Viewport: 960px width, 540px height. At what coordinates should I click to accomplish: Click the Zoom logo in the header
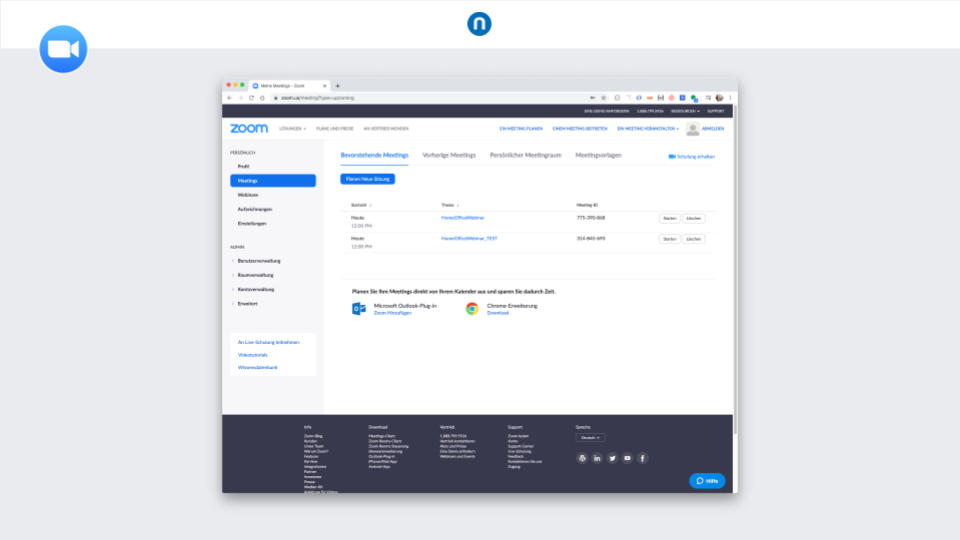[x=248, y=129]
